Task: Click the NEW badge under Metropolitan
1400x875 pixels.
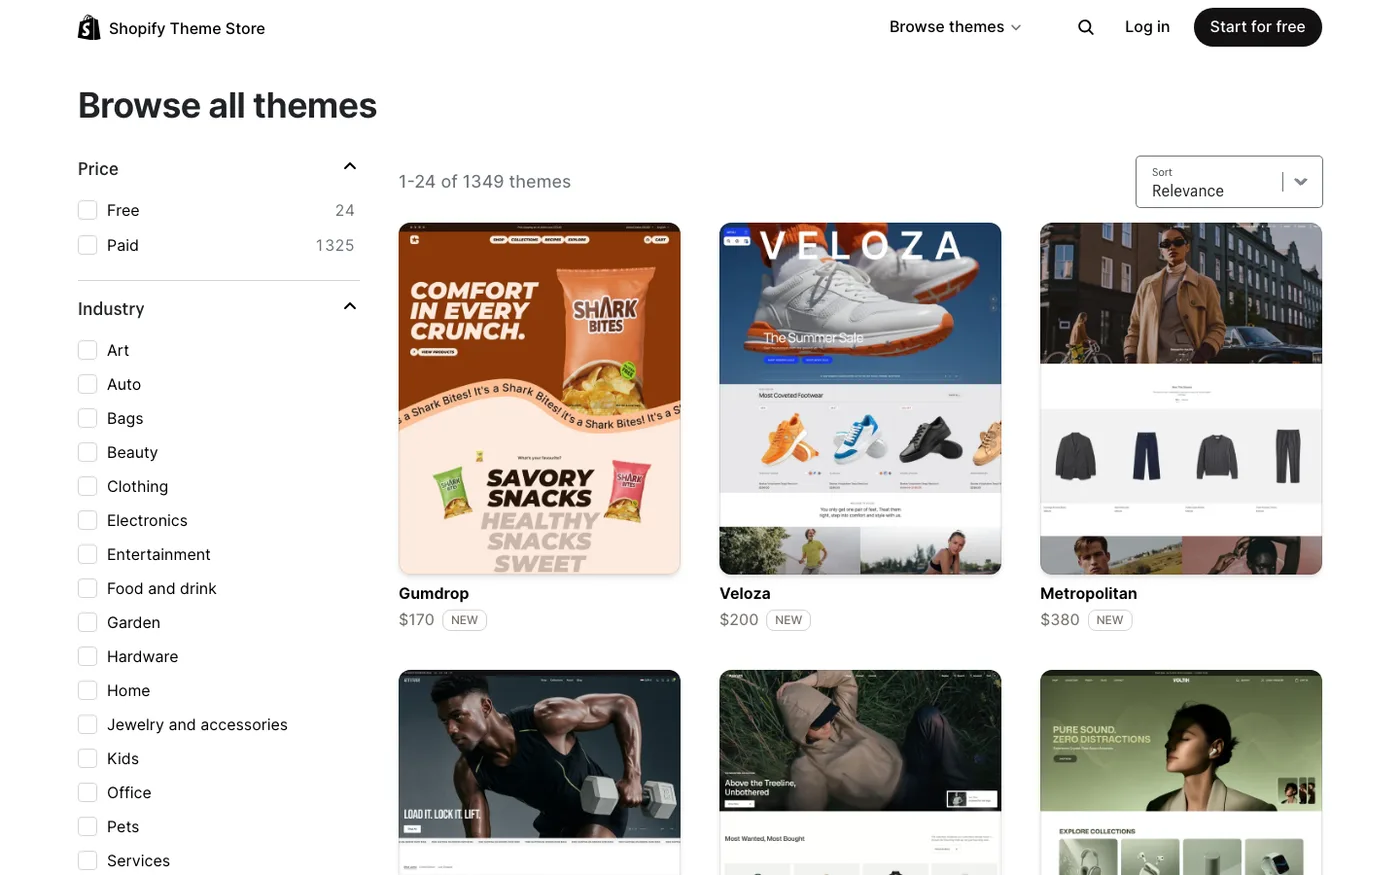Action: point(1110,620)
